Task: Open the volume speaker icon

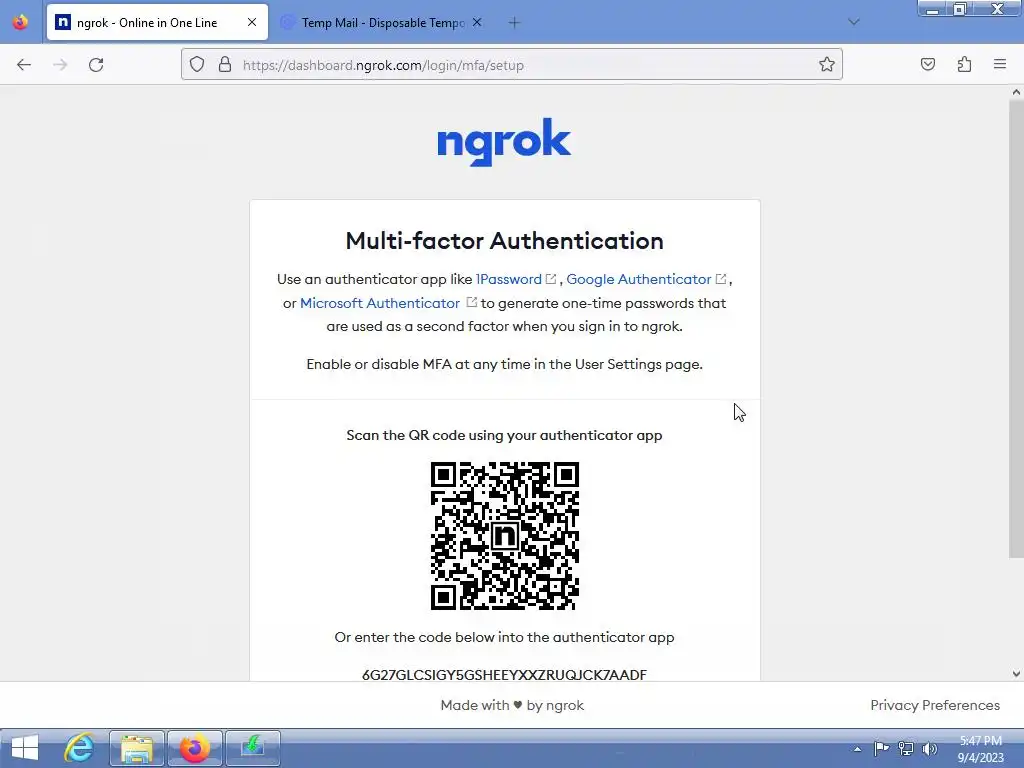Action: pos(929,748)
